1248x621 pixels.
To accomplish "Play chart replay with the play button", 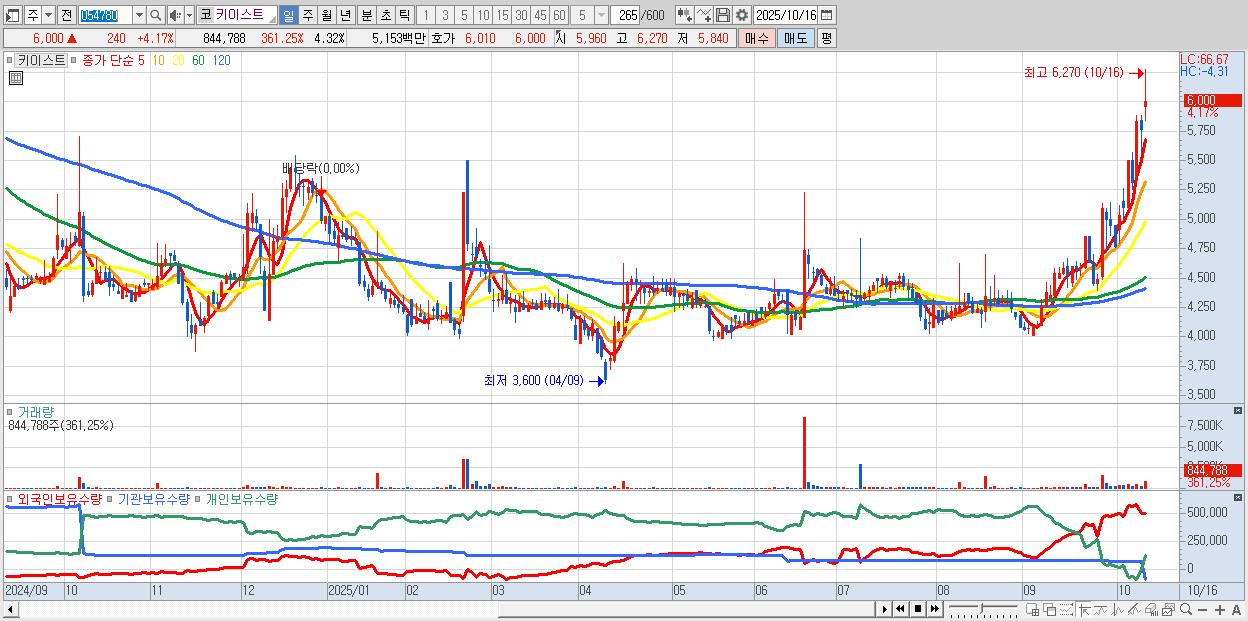I will pos(884,609).
